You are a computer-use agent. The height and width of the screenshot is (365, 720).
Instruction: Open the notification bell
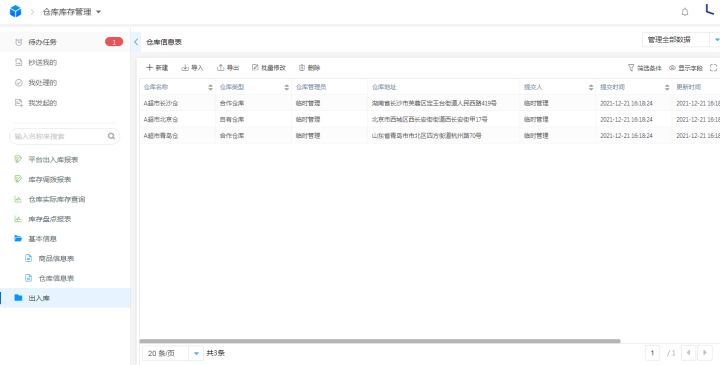685,12
